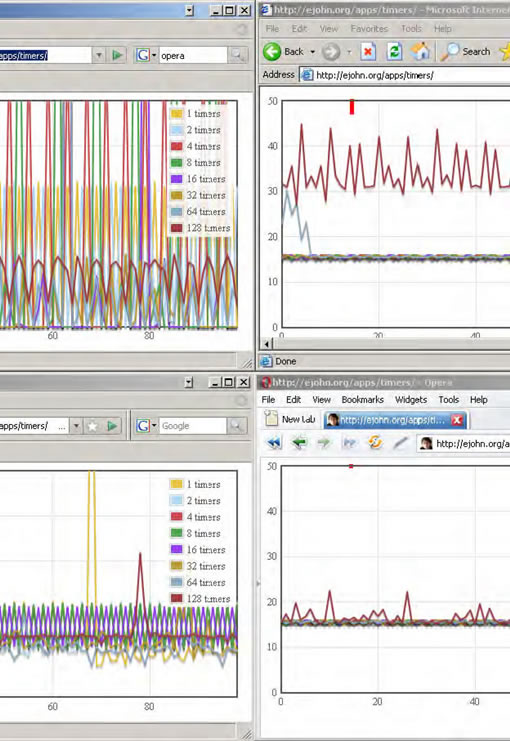The width and height of the screenshot is (510, 741).
Task: Click Opera's green Forward arrow
Action: click(x=324, y=443)
